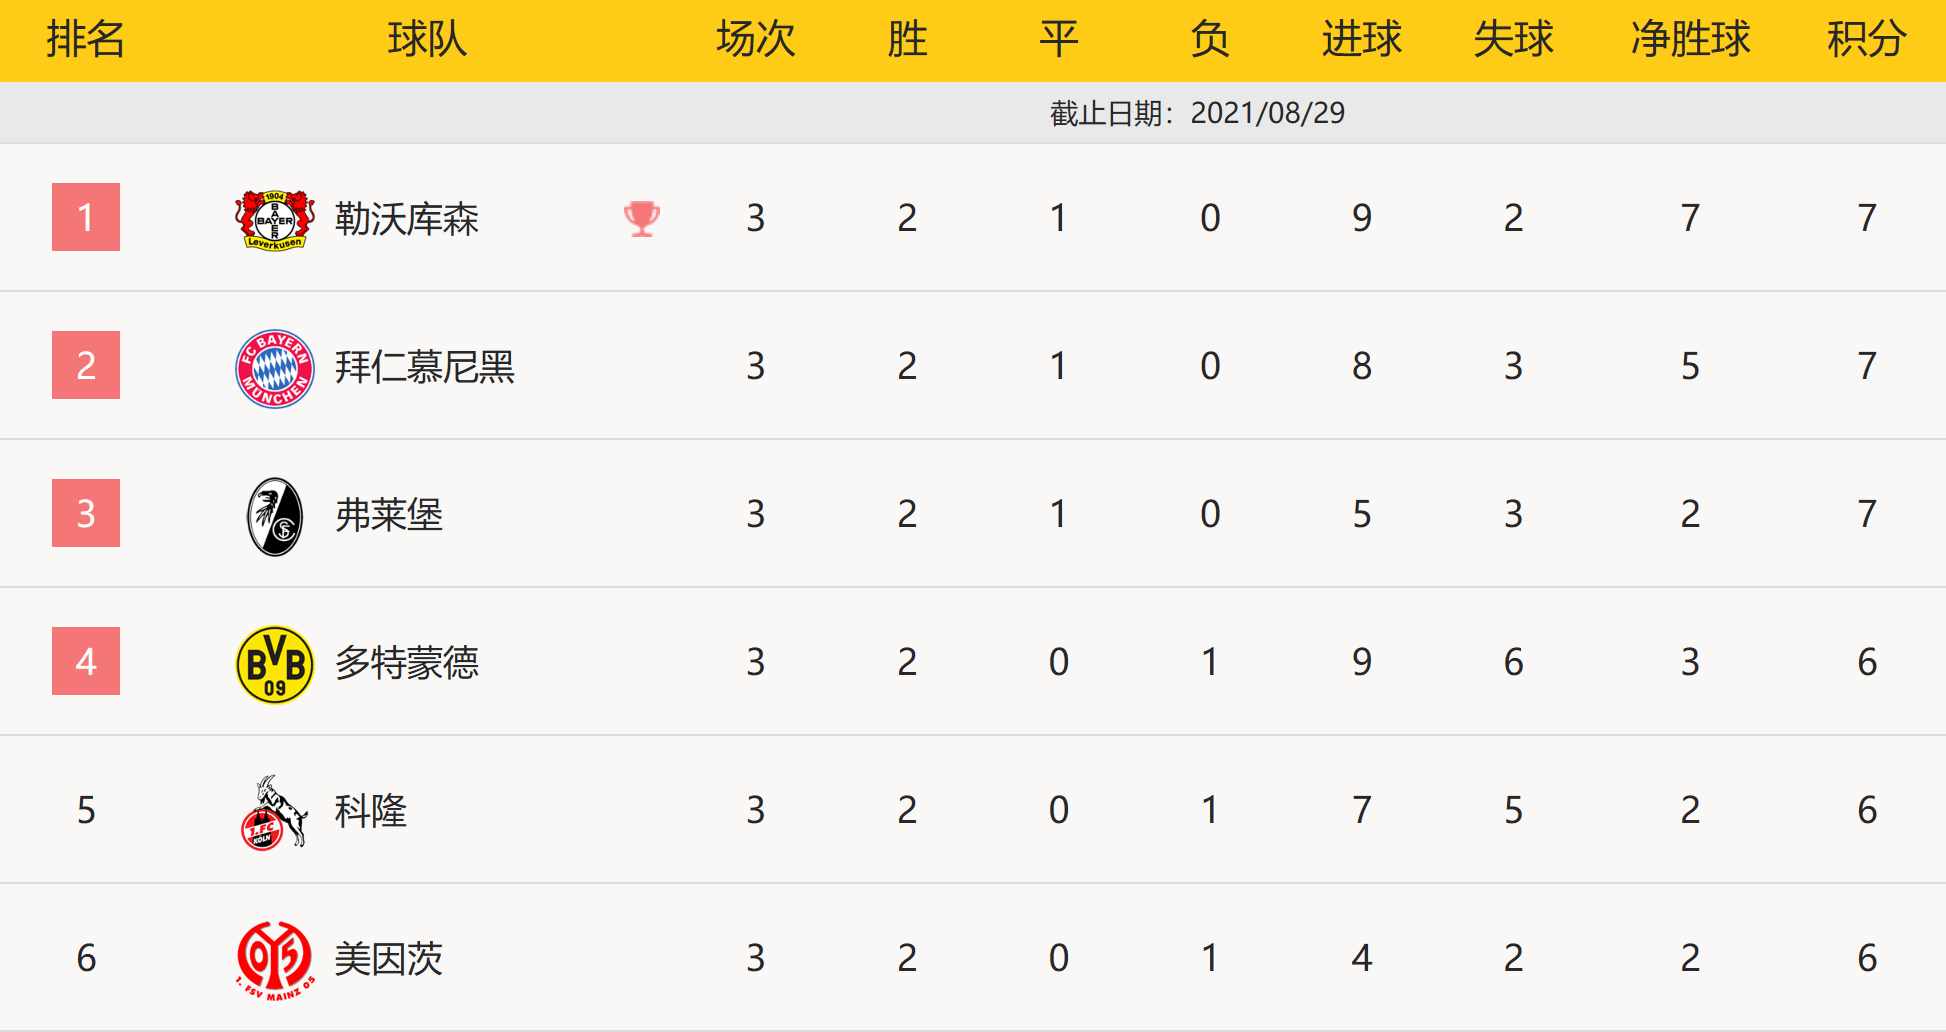This screenshot has width=1946, height=1032.
Task: Open the 勒沃库森 team name link
Action: coord(407,219)
